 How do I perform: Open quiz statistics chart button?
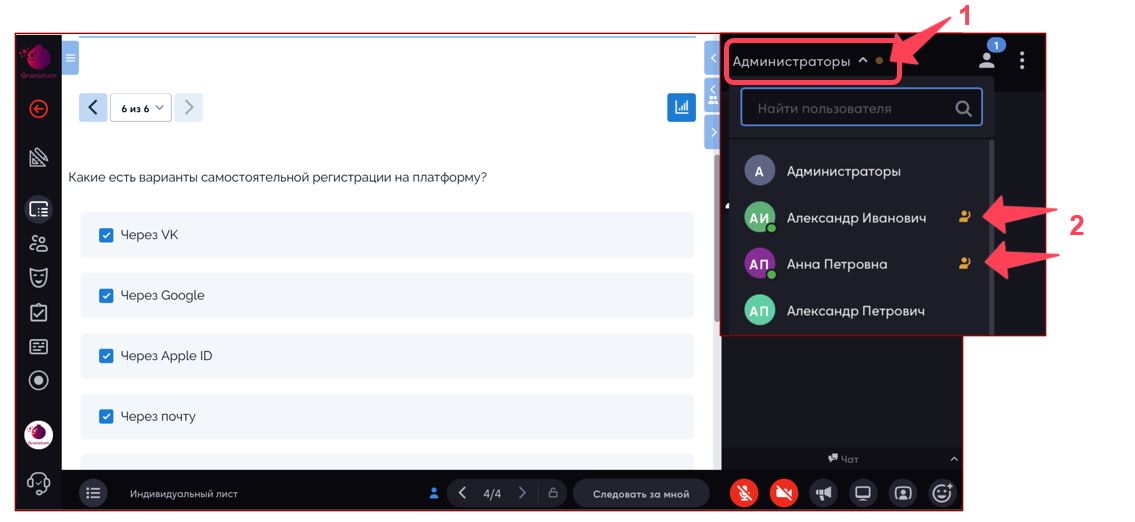[681, 107]
